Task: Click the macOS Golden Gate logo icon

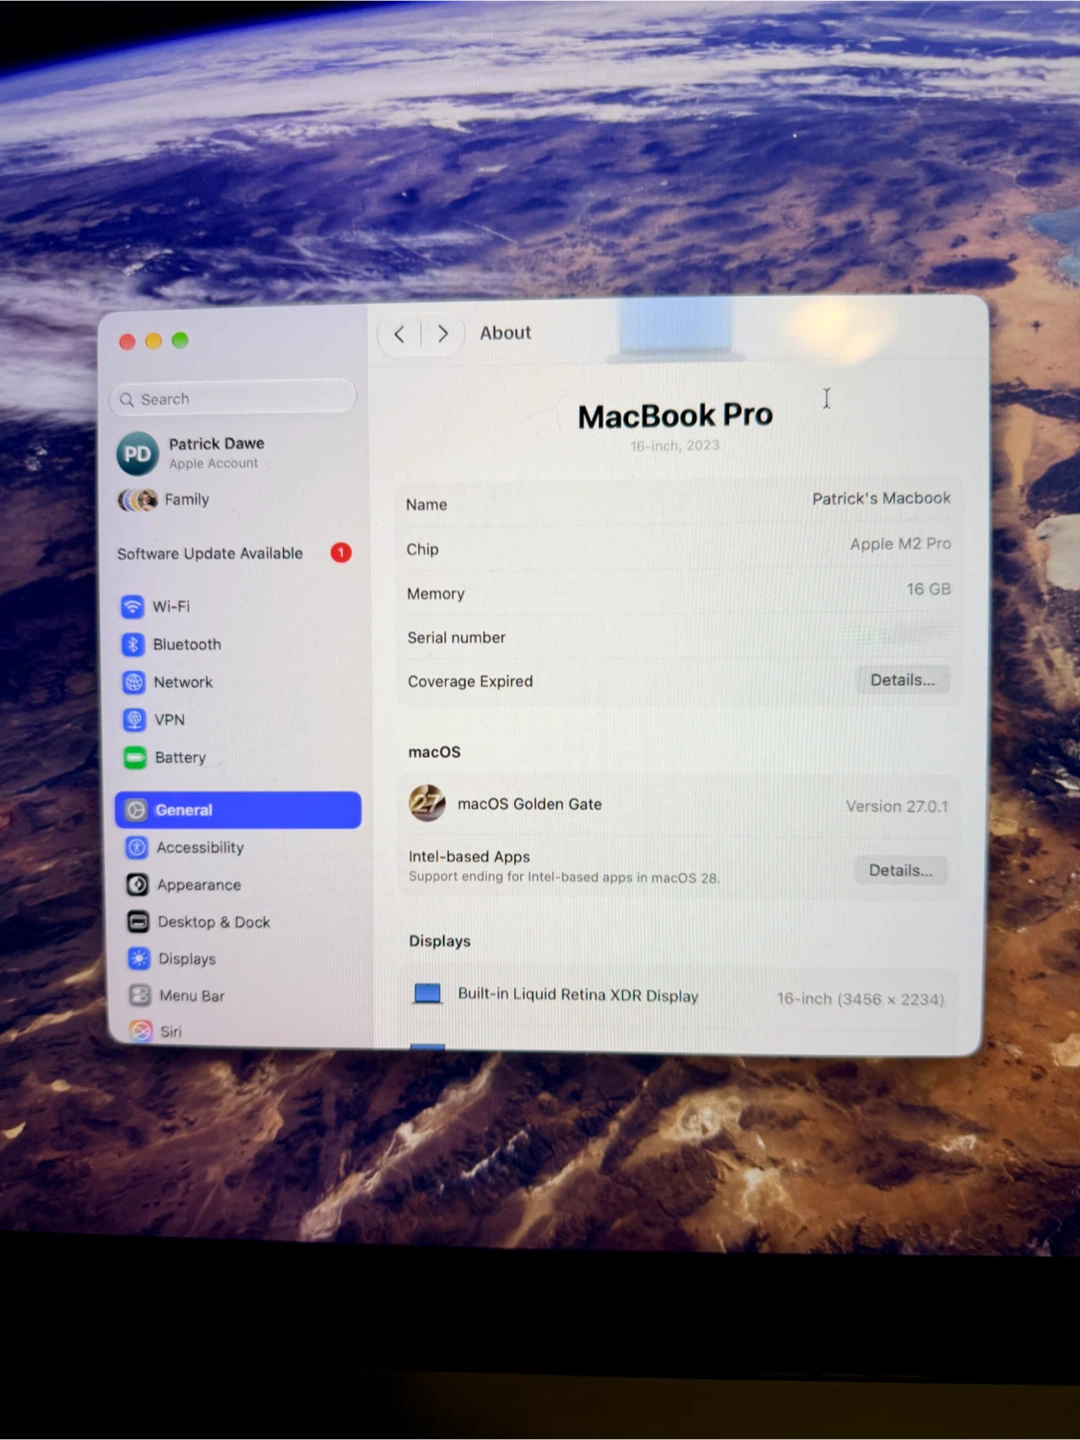Action: tap(427, 803)
